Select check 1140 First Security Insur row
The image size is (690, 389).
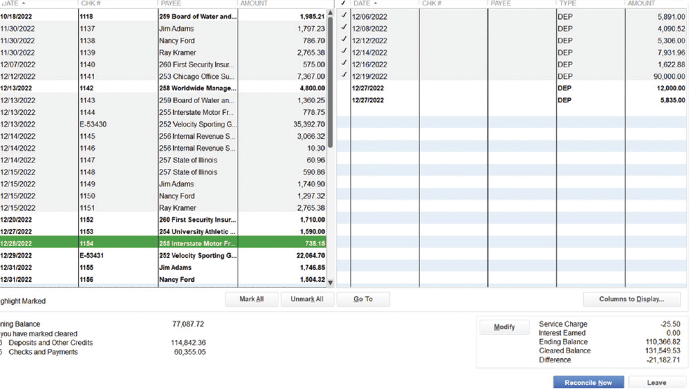click(x=163, y=64)
